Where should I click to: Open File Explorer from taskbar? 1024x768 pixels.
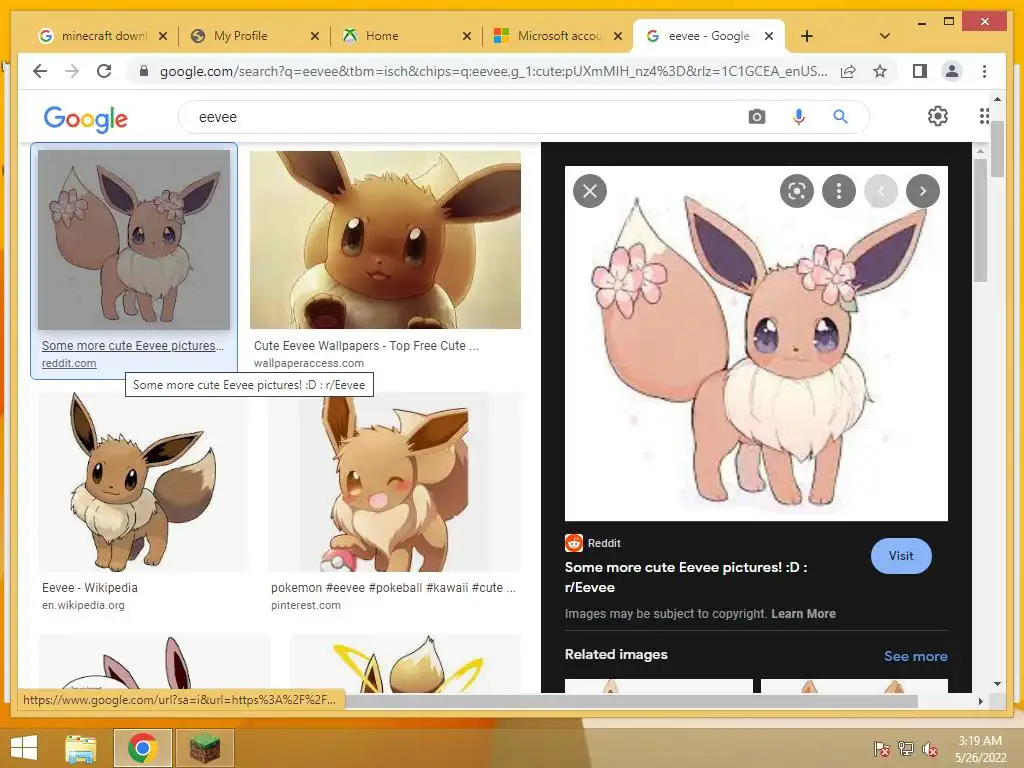click(x=81, y=748)
